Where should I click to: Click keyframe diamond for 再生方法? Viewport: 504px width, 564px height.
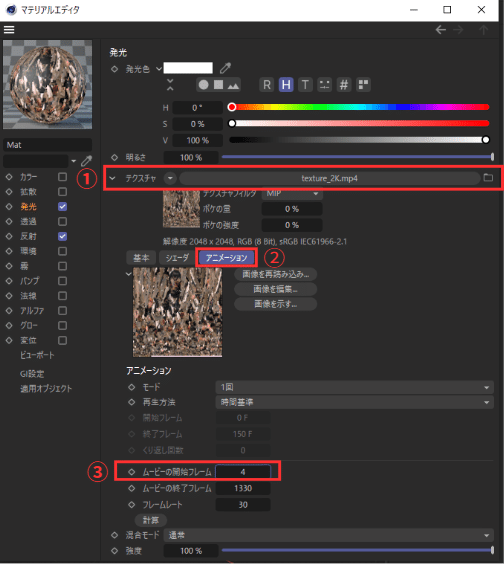(132, 402)
